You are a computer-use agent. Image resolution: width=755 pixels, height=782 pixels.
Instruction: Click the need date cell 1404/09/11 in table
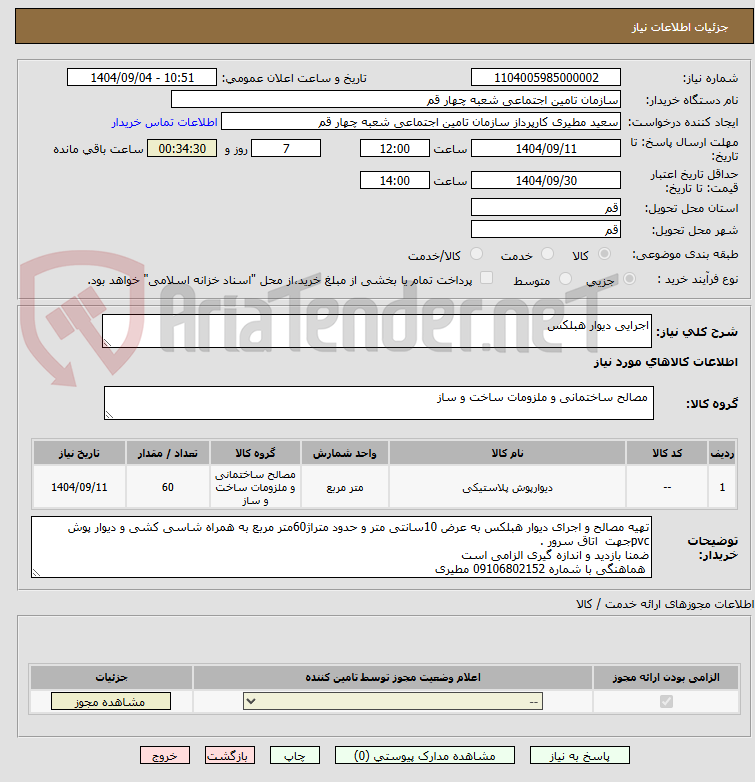79,487
